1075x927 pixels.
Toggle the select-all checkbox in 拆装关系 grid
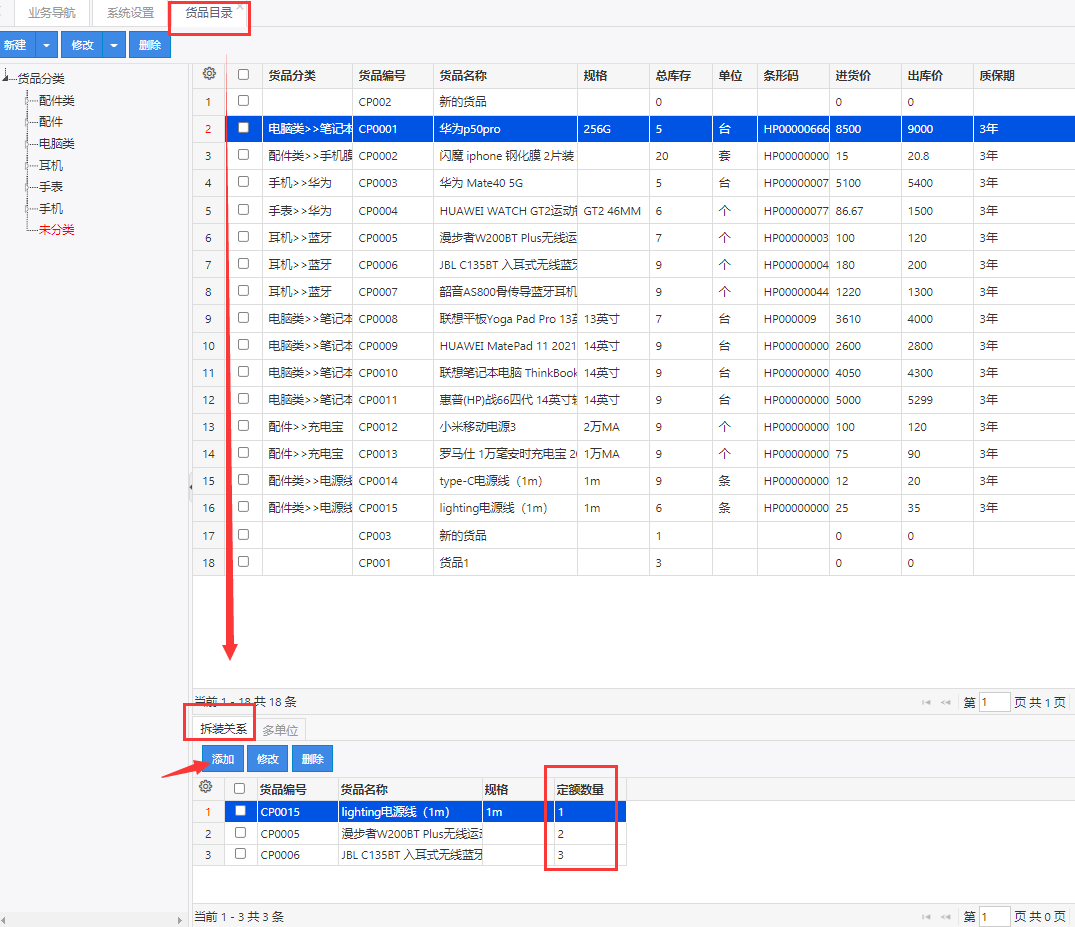point(239,788)
